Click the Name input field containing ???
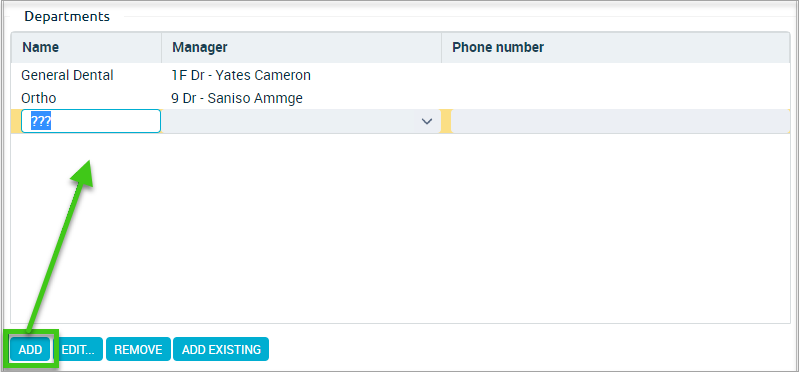The image size is (799, 372). (91, 121)
